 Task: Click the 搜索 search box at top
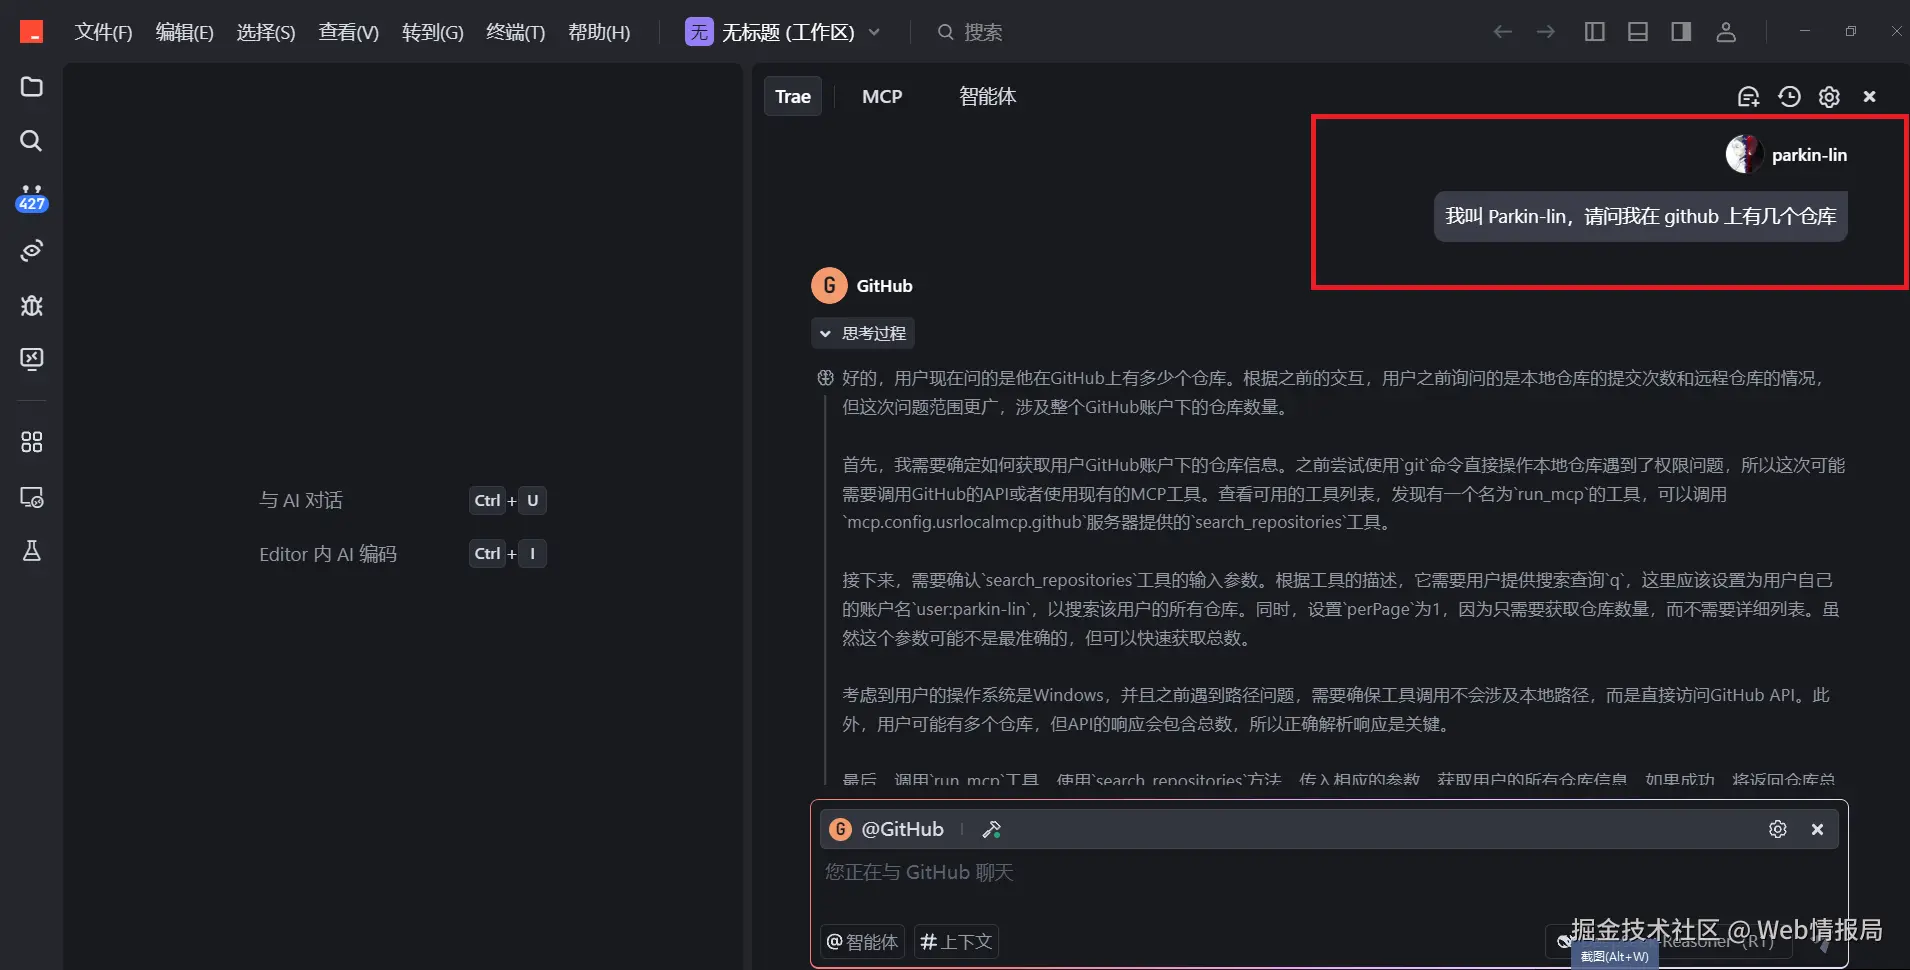coord(972,31)
